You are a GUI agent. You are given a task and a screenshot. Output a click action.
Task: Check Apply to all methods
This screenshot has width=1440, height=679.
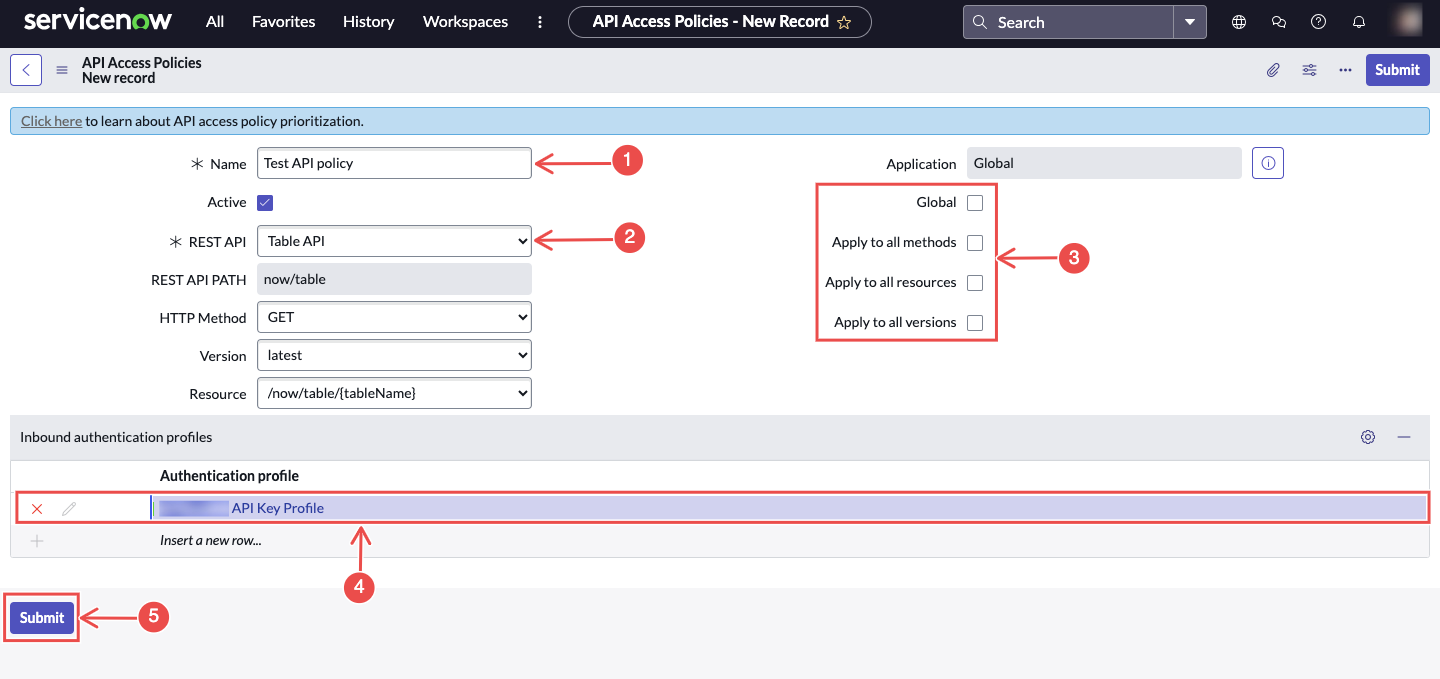coord(975,242)
